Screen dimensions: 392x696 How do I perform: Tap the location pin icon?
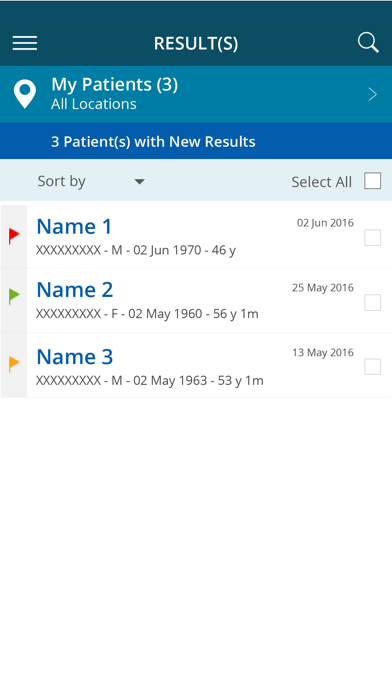(x=25, y=94)
